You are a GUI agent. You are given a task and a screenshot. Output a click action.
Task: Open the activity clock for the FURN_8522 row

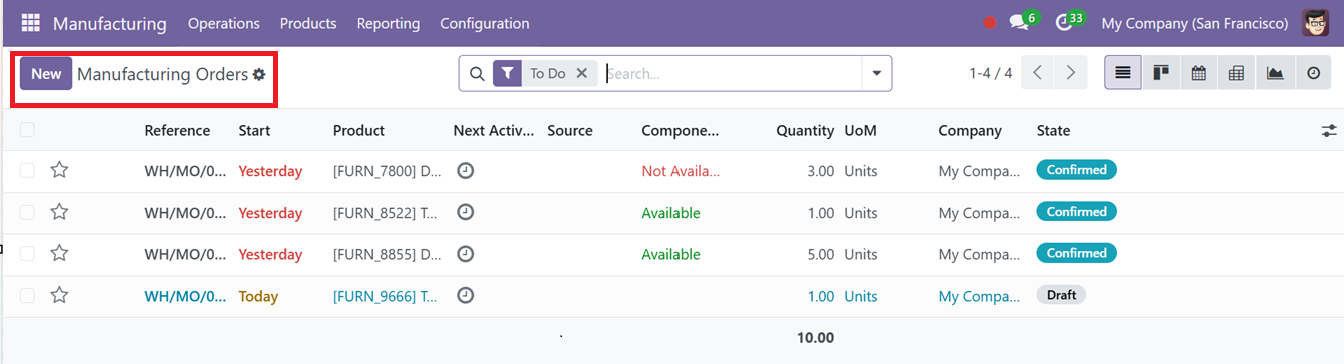(465, 212)
